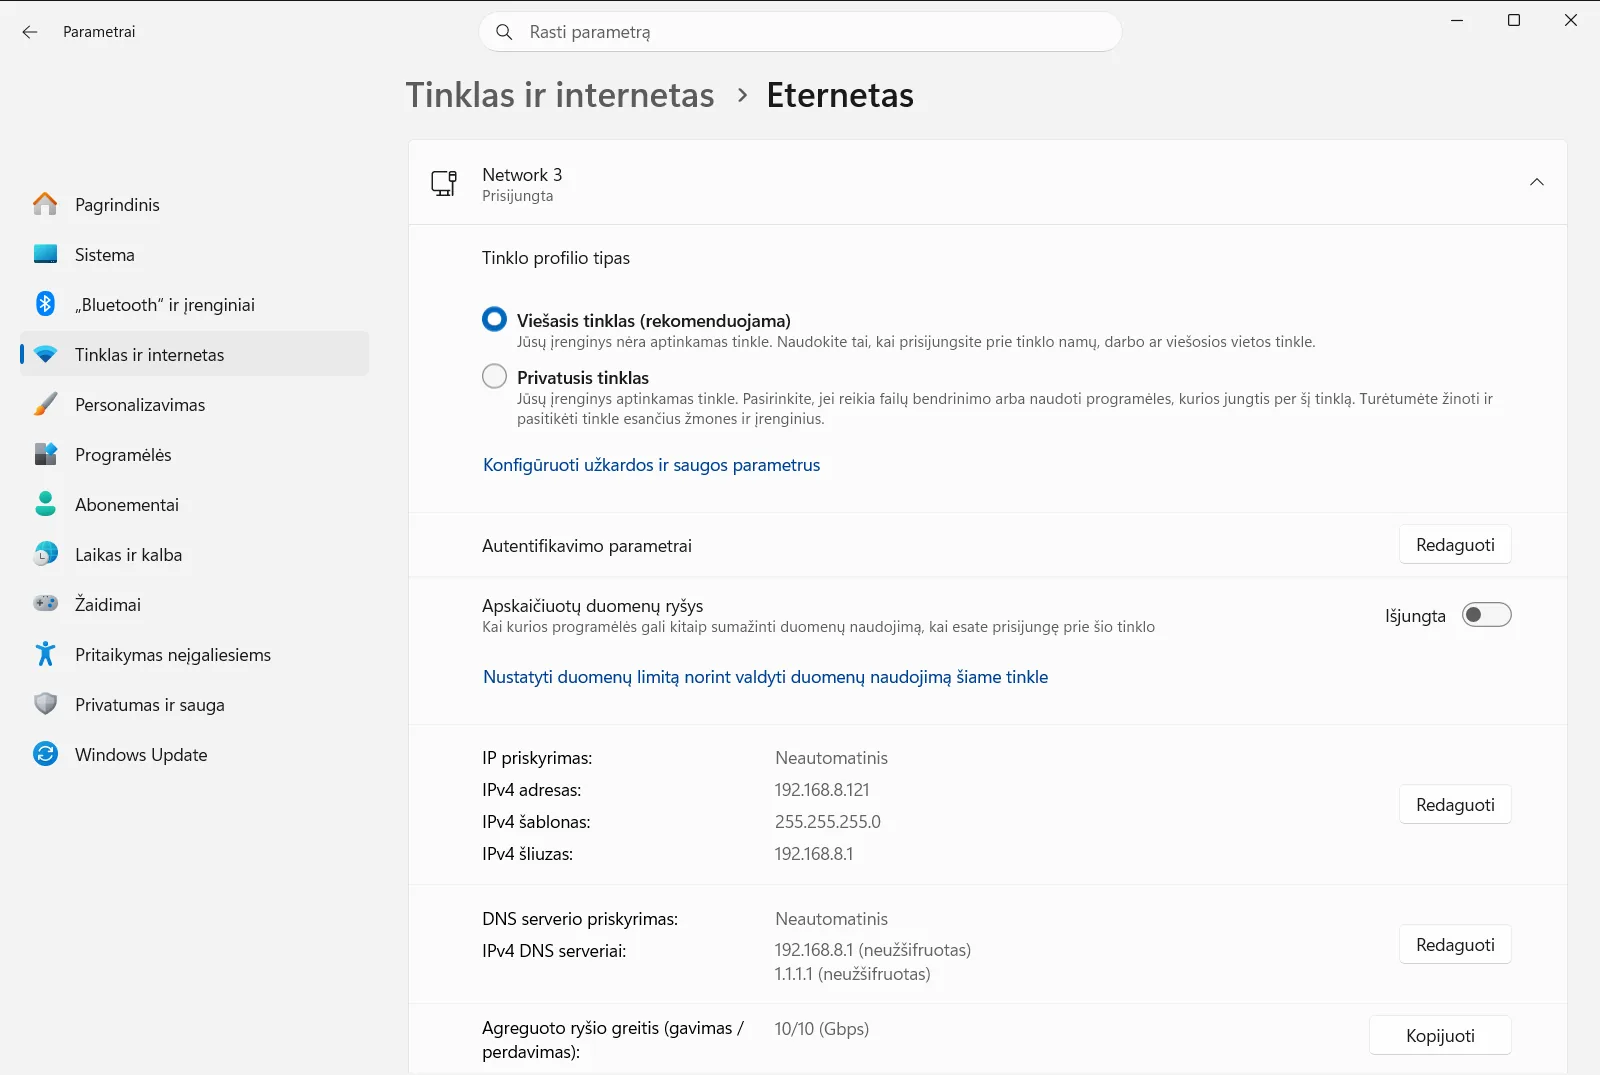Open Pagrindinis in the sidebar
1600x1075 pixels.
195,204
